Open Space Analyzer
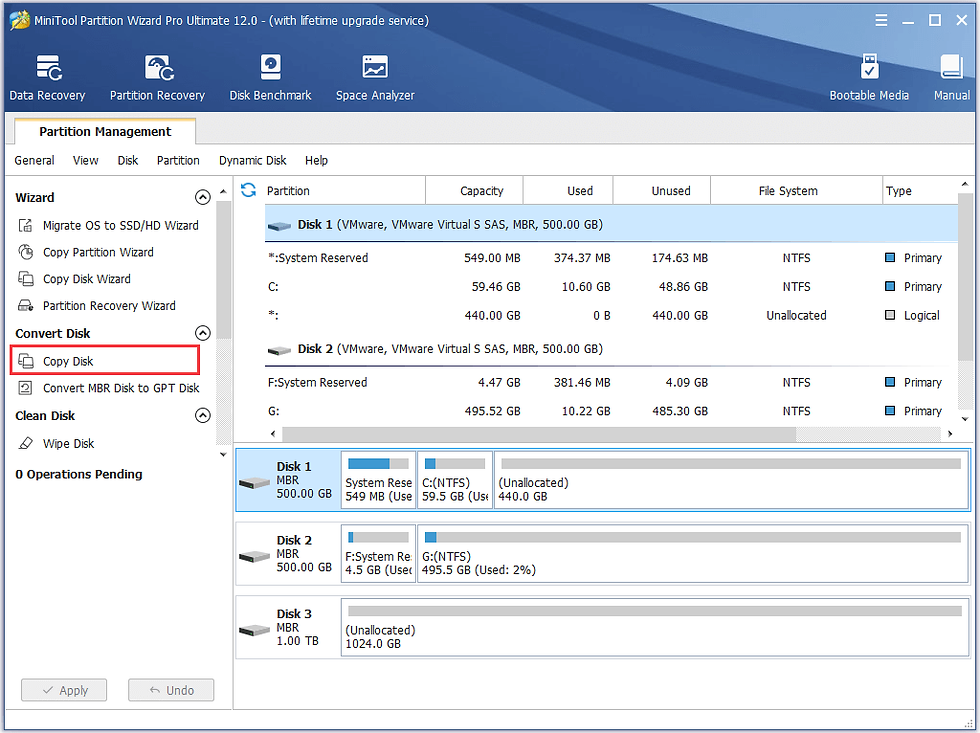Viewport: 980px width, 733px height. point(375,77)
